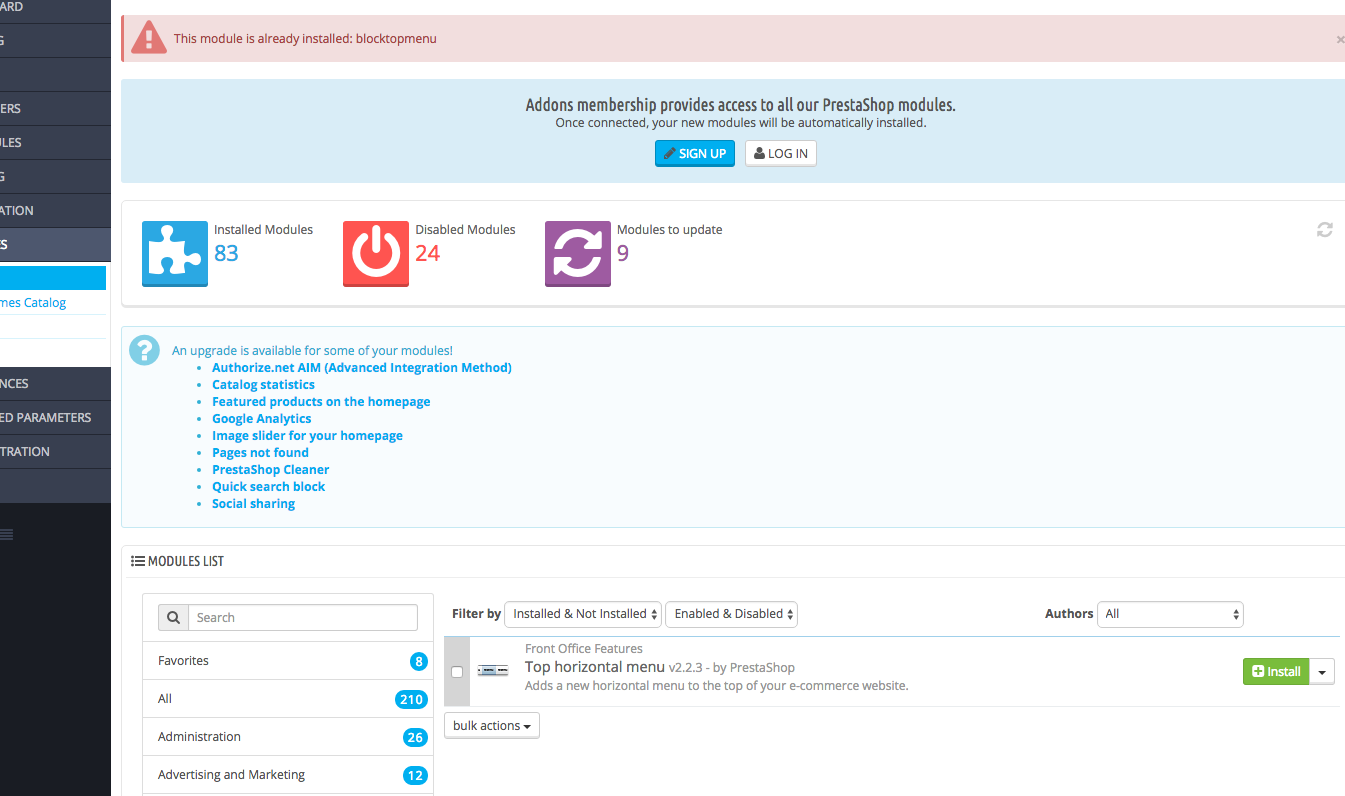
Task: Click the question mark help icon
Action: coord(145,350)
